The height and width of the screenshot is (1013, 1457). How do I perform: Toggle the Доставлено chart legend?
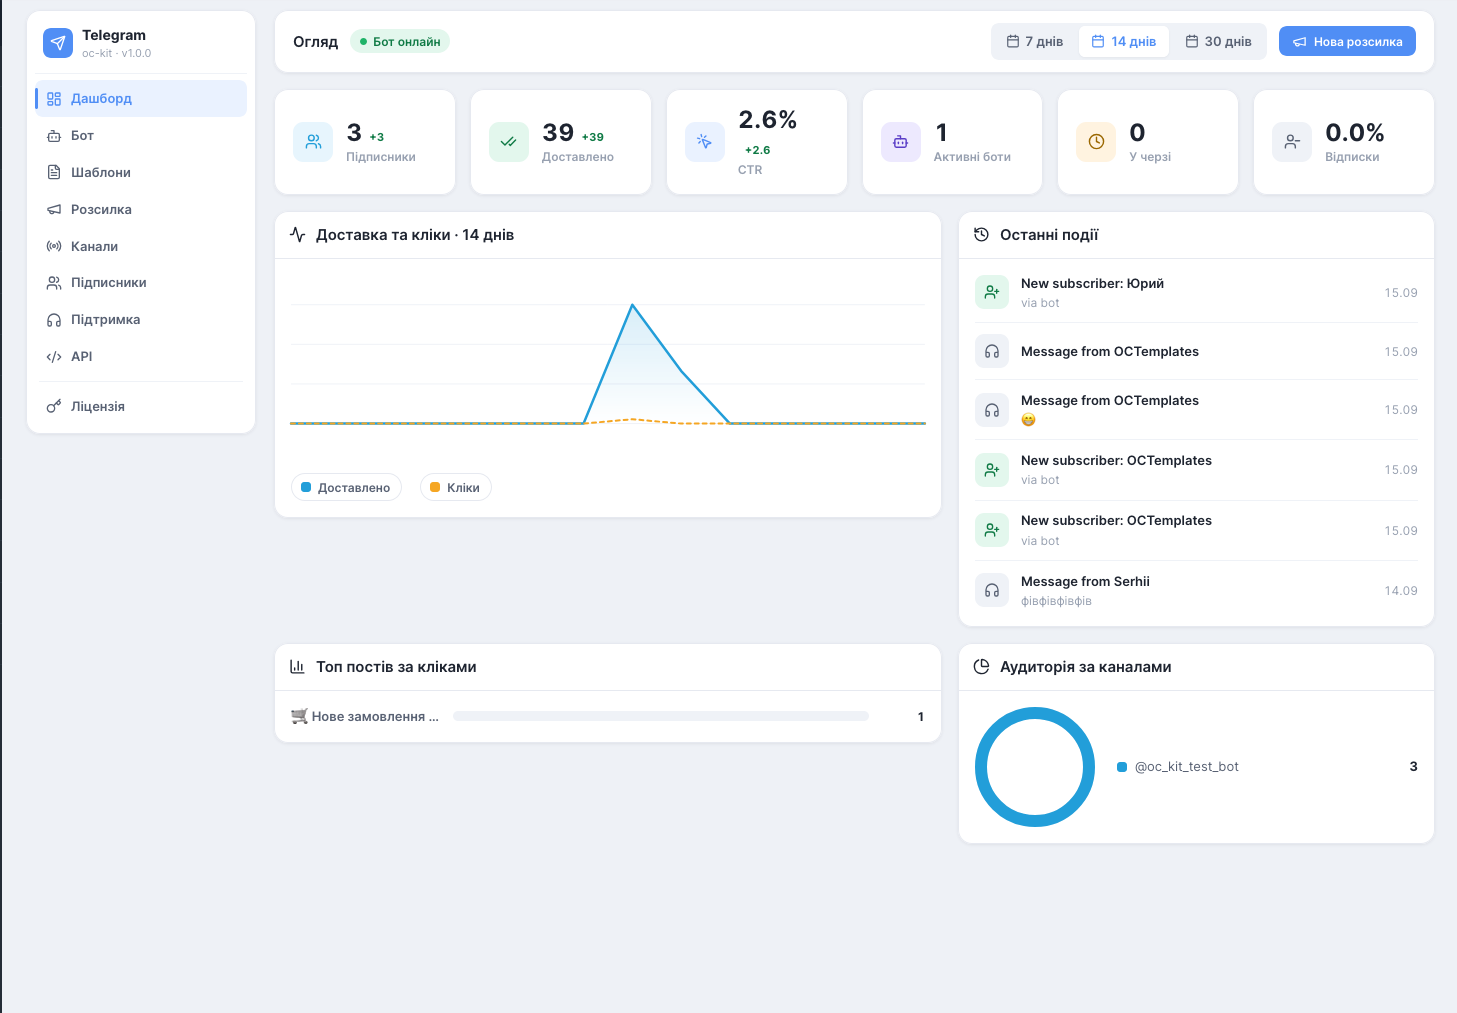pos(346,487)
